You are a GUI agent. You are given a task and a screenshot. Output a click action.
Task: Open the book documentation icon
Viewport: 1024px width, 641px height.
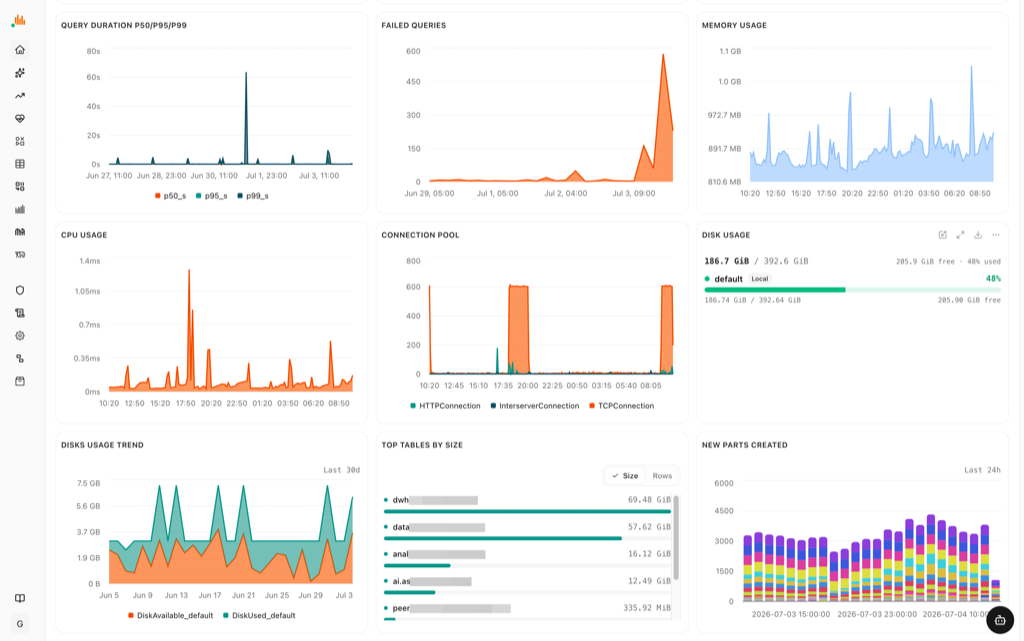(20, 598)
